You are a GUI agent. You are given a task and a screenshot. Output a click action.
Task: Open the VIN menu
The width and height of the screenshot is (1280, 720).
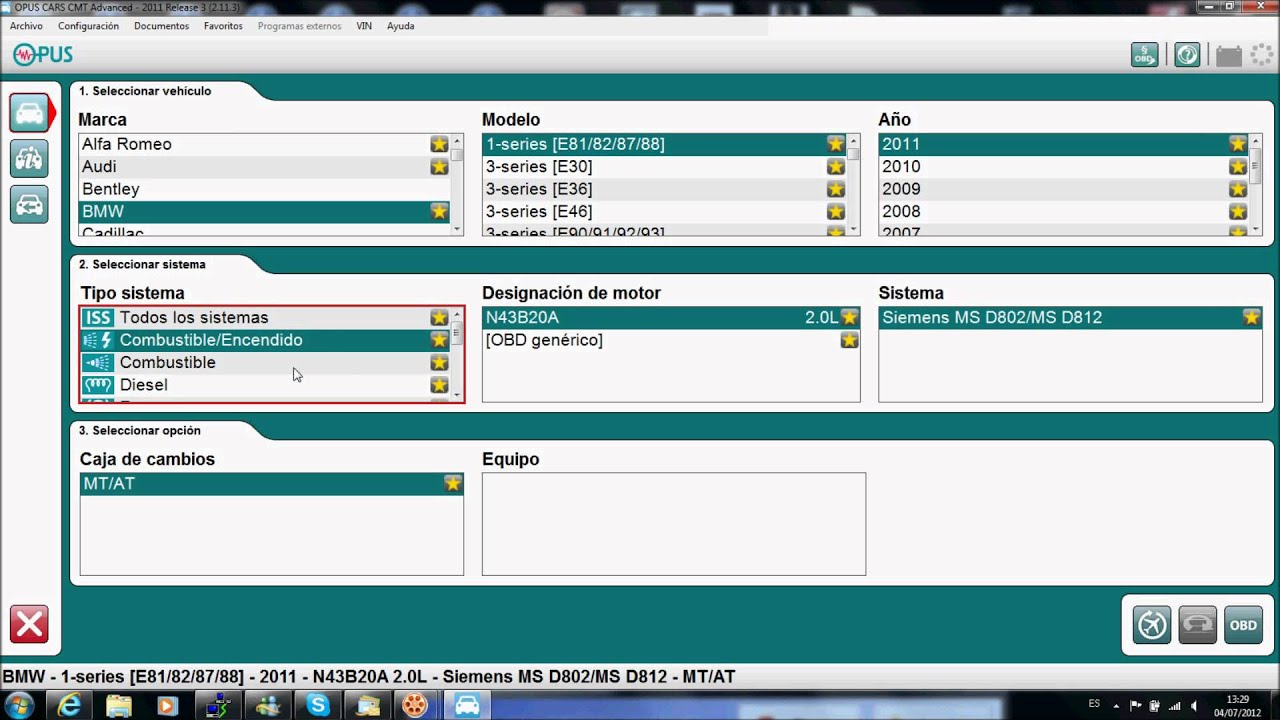[364, 26]
